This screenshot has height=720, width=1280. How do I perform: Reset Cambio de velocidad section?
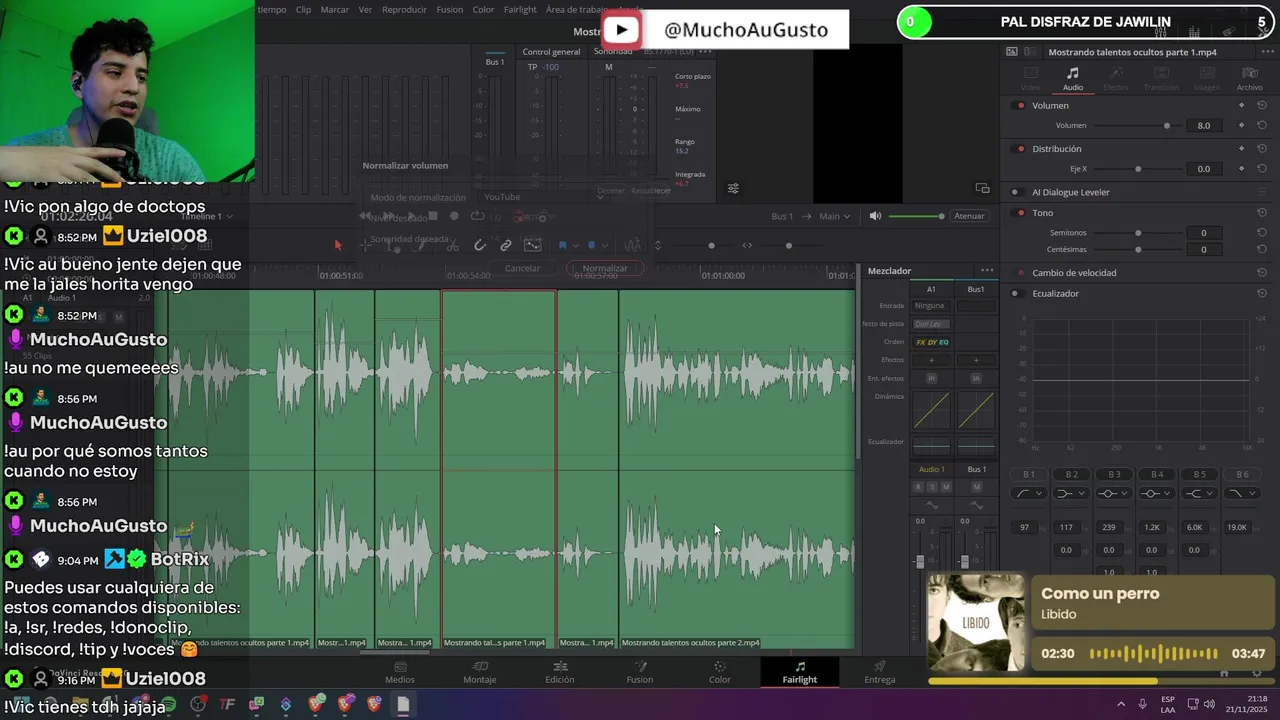[x=1262, y=273]
